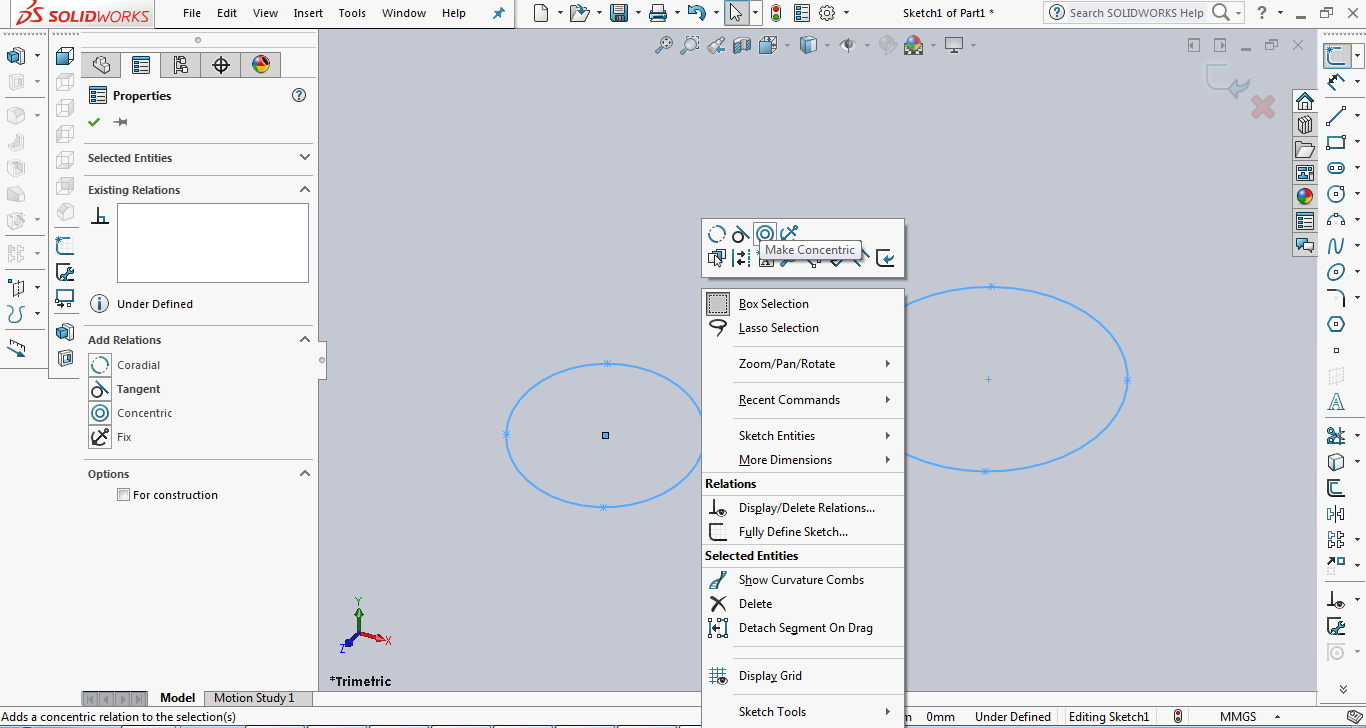
Task: Choose Lasso Selection from context menu
Action: point(803,328)
